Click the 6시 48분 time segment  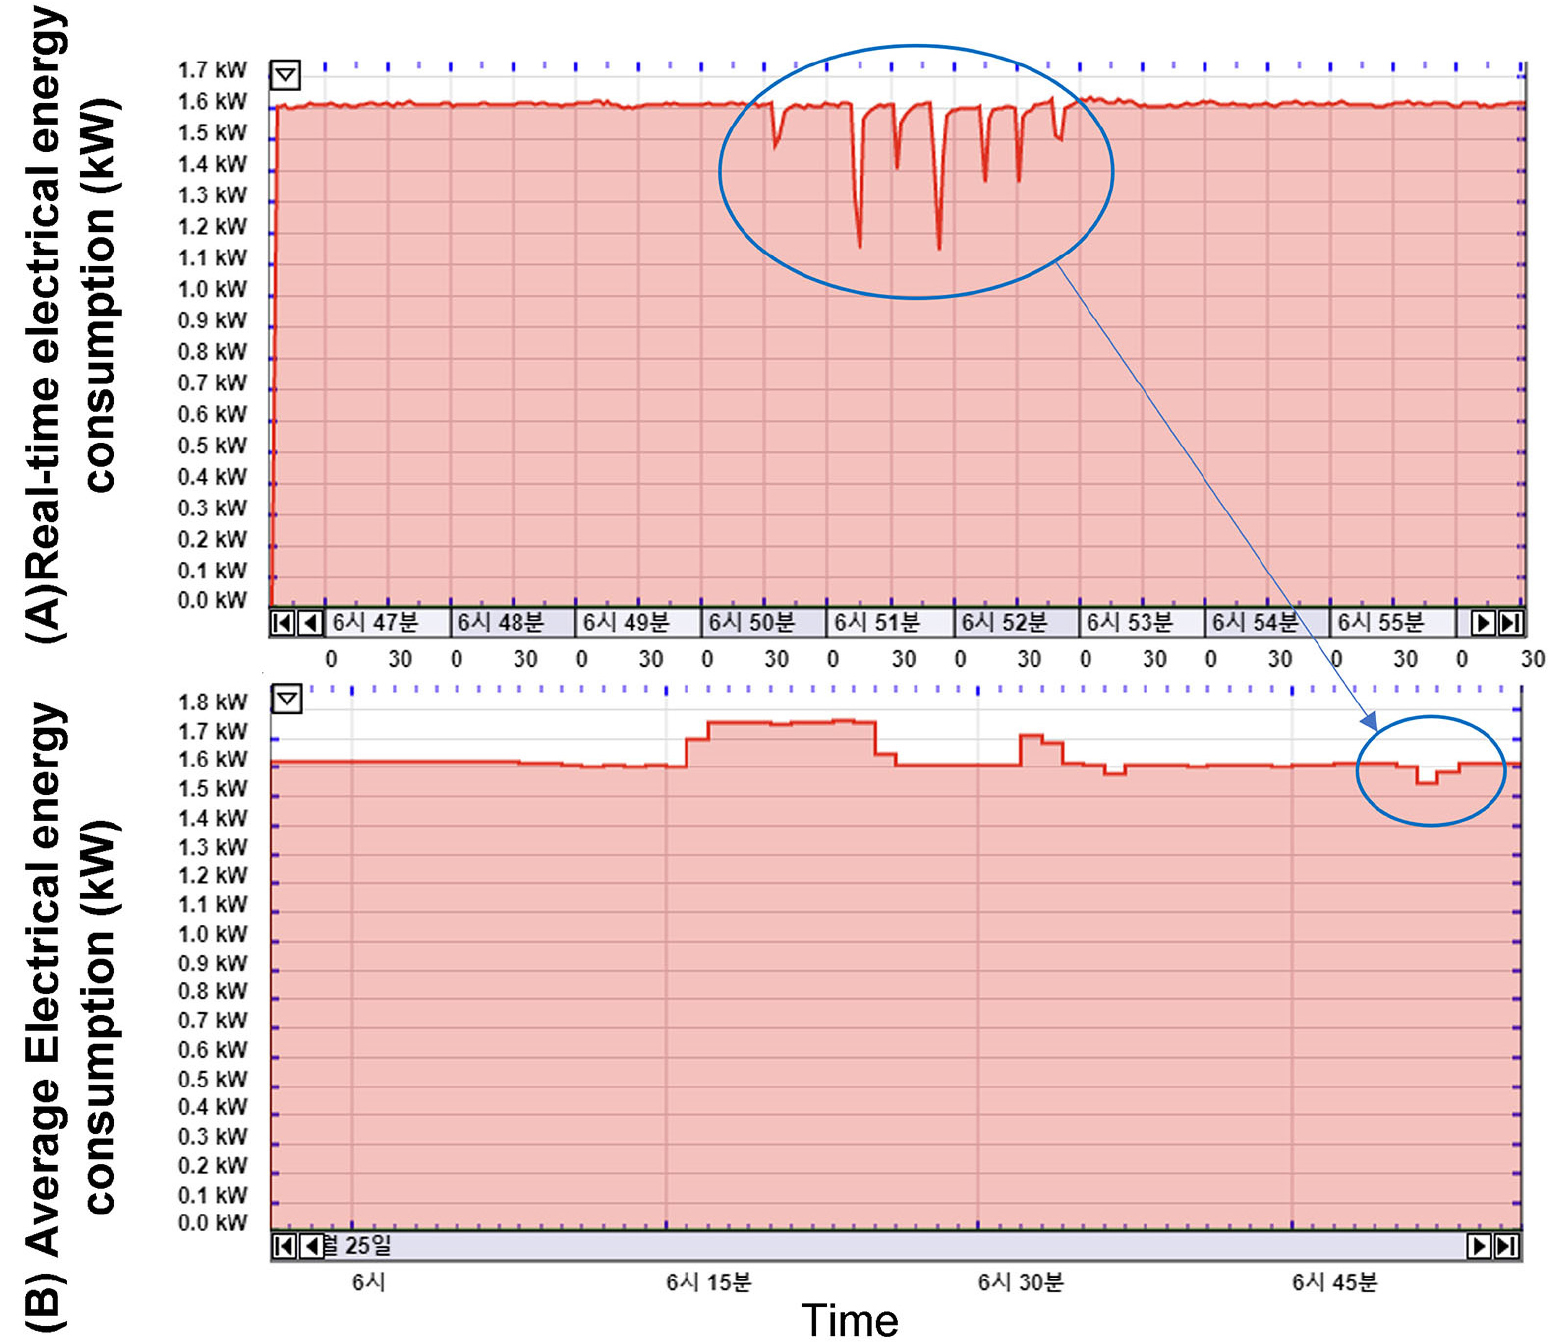tap(512, 623)
